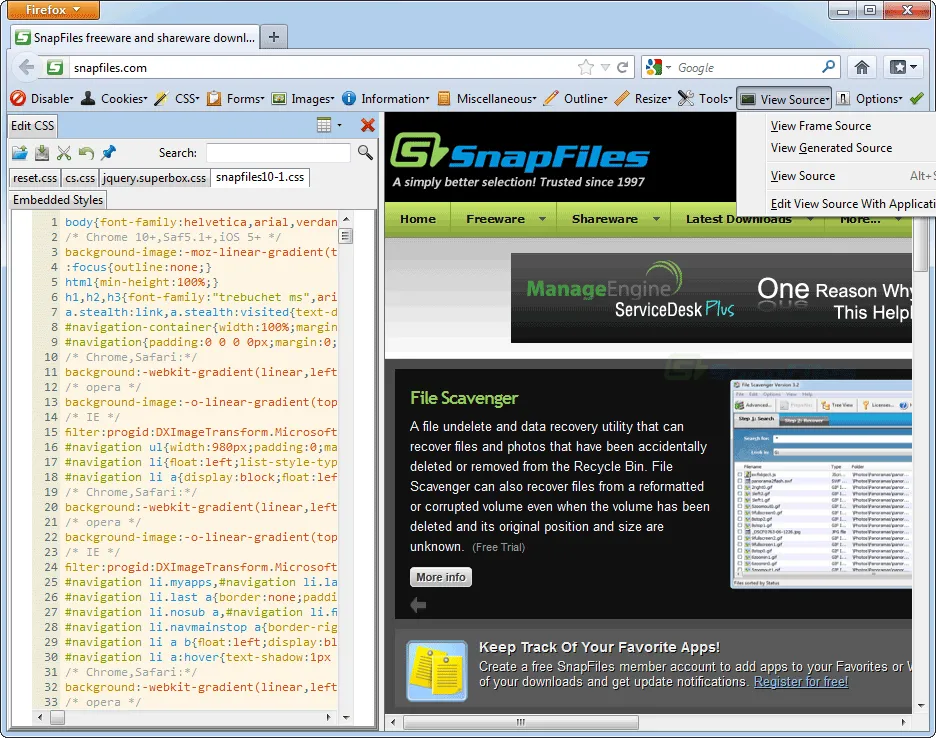The width and height of the screenshot is (936, 738).
Task: Click the browser back arrow button
Action: point(26,67)
